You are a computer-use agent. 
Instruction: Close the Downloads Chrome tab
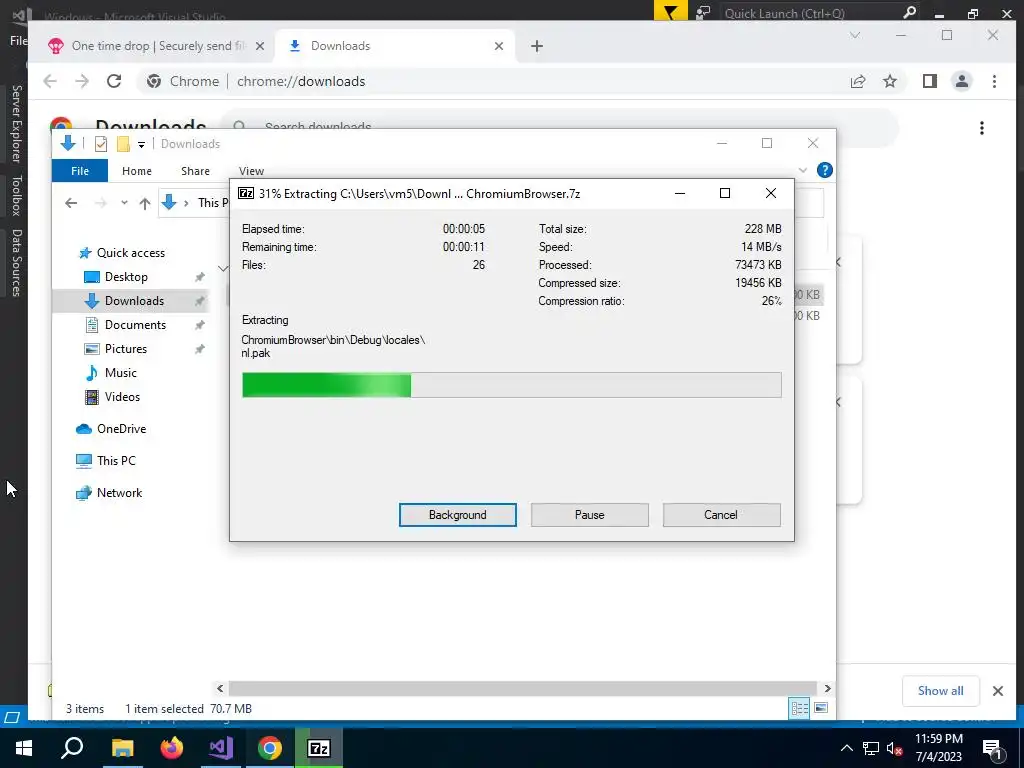pos(499,46)
